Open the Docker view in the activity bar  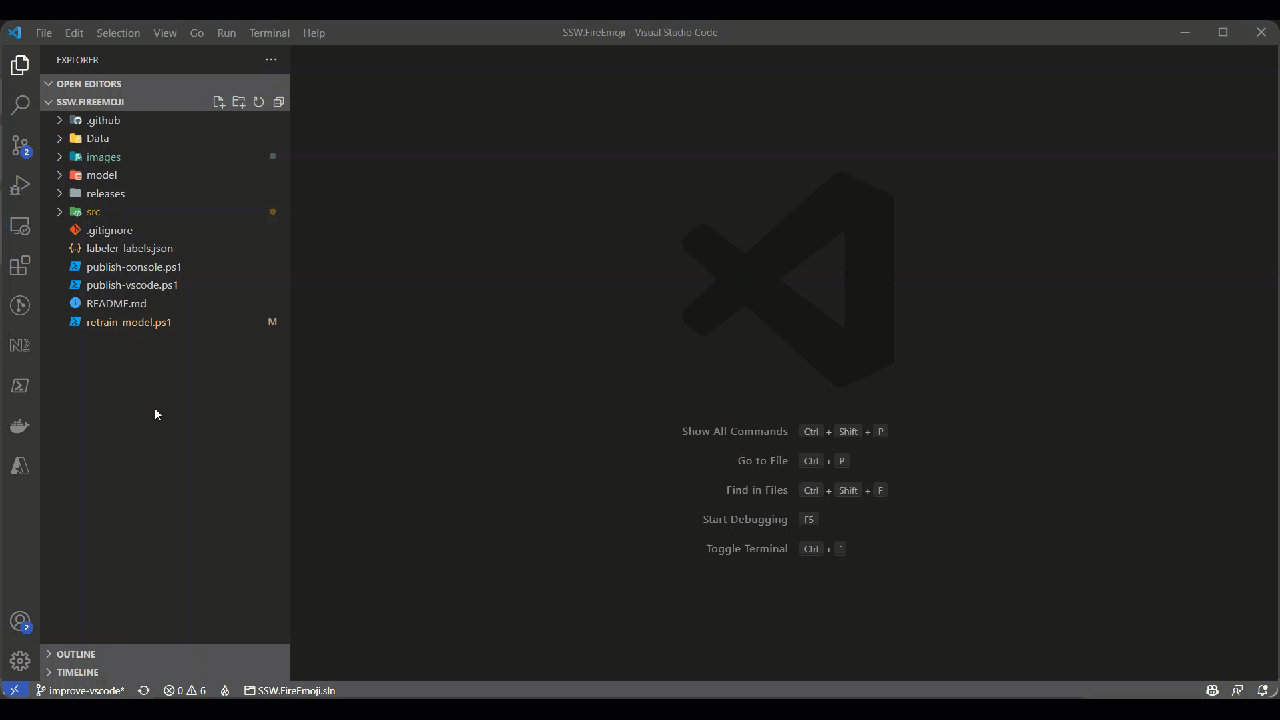20,426
